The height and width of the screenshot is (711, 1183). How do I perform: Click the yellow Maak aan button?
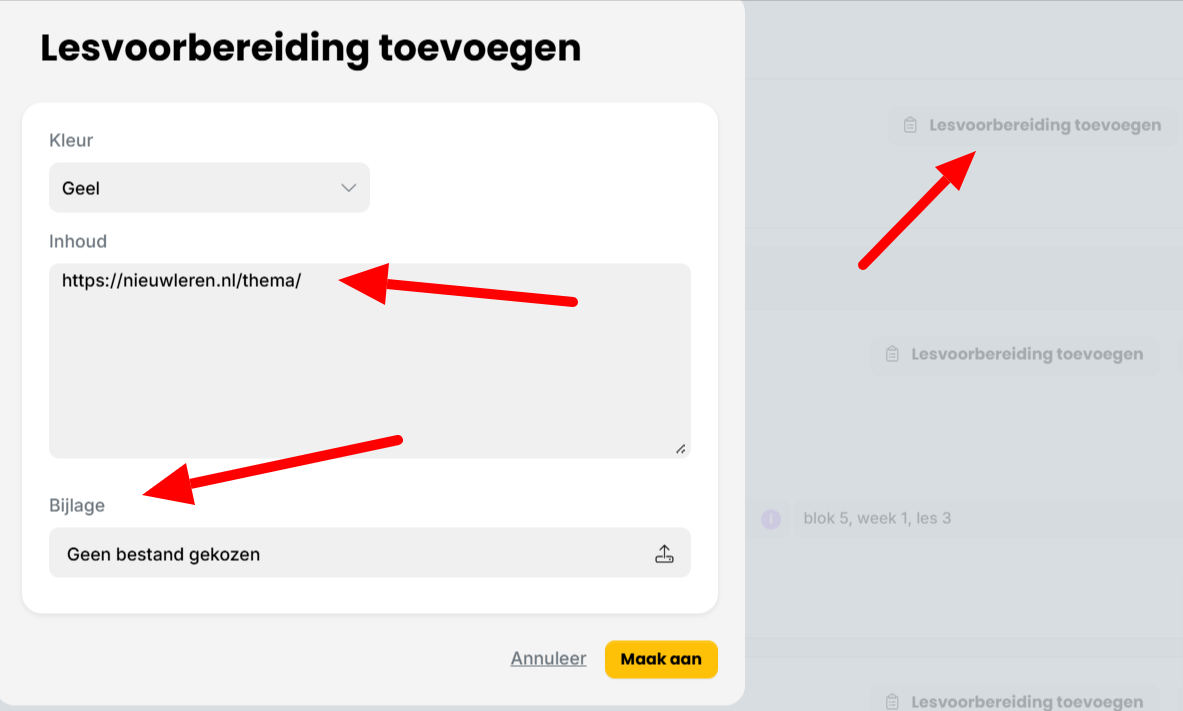tap(661, 659)
